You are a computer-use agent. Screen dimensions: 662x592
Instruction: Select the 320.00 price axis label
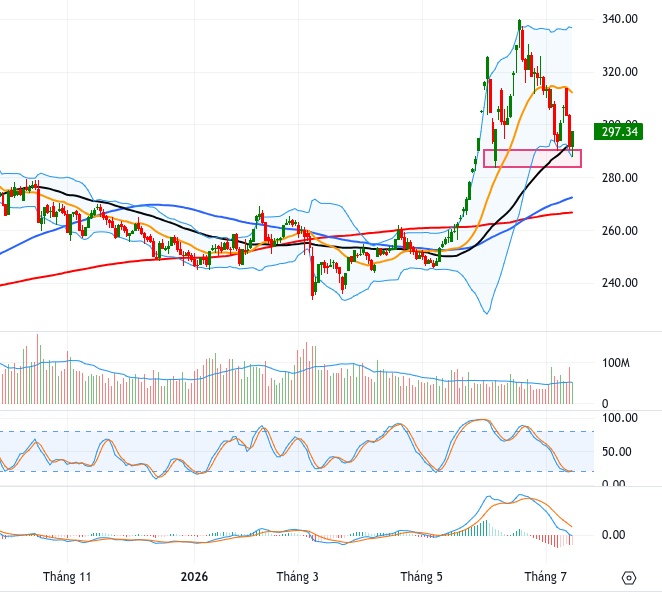(619, 72)
